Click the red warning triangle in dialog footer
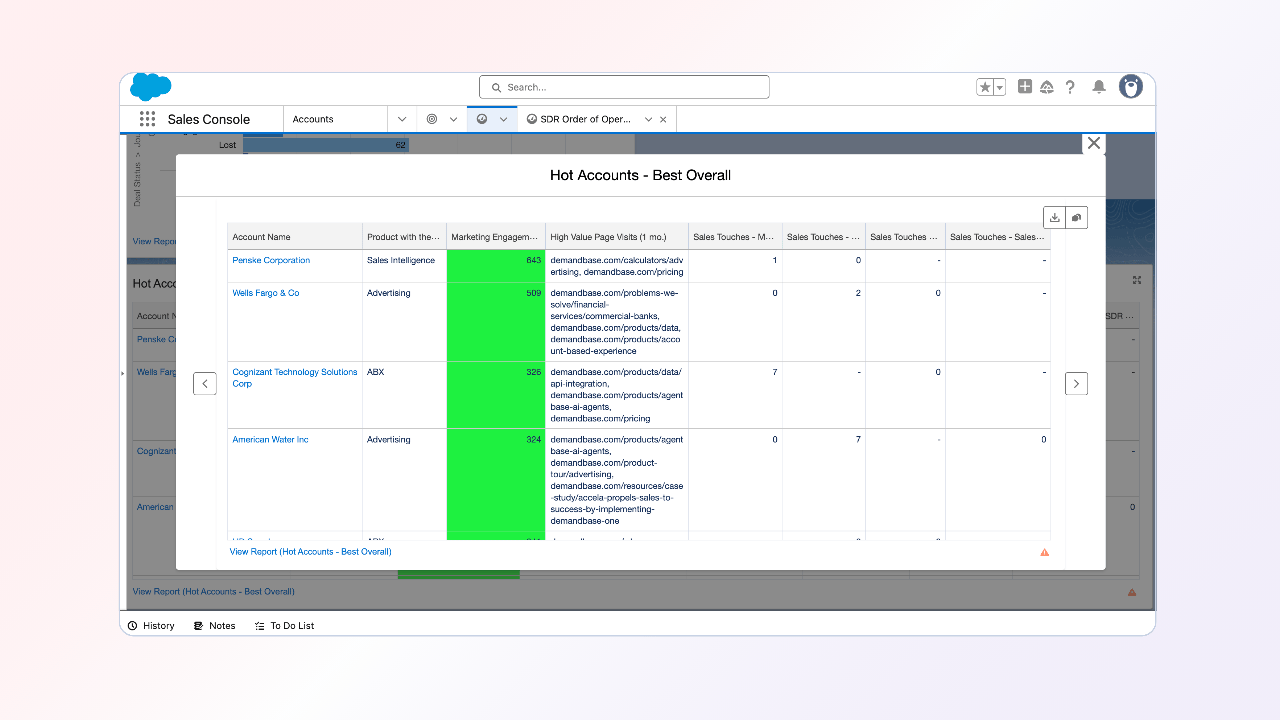 [x=1045, y=552]
